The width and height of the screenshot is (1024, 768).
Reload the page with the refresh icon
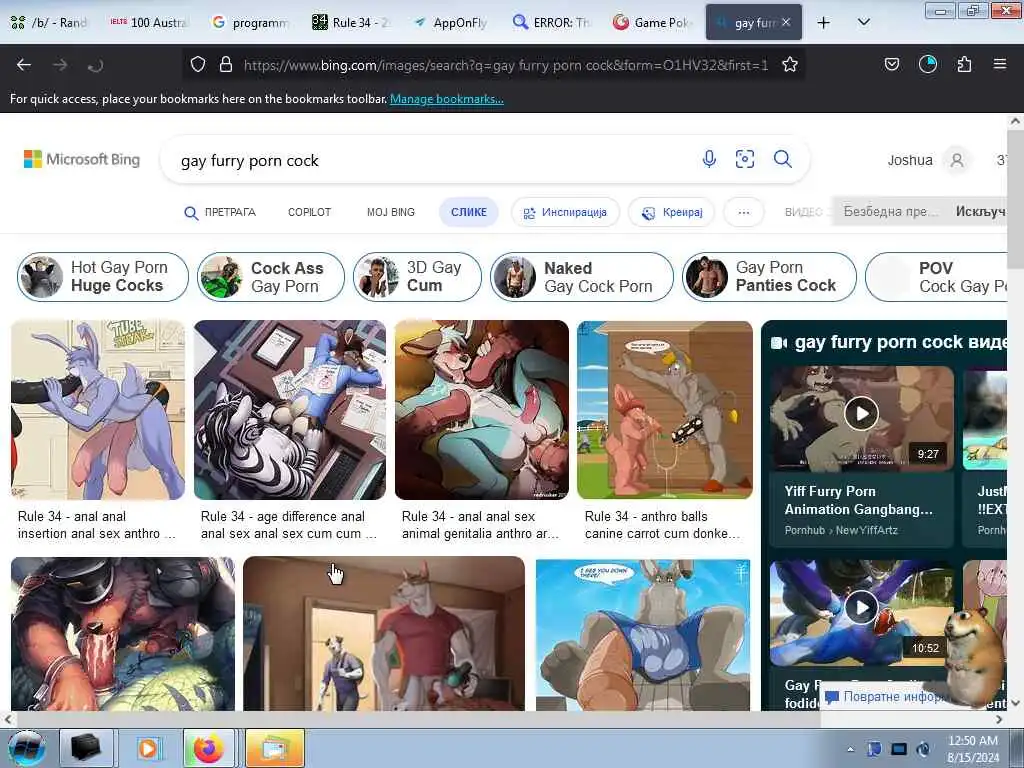coord(95,65)
